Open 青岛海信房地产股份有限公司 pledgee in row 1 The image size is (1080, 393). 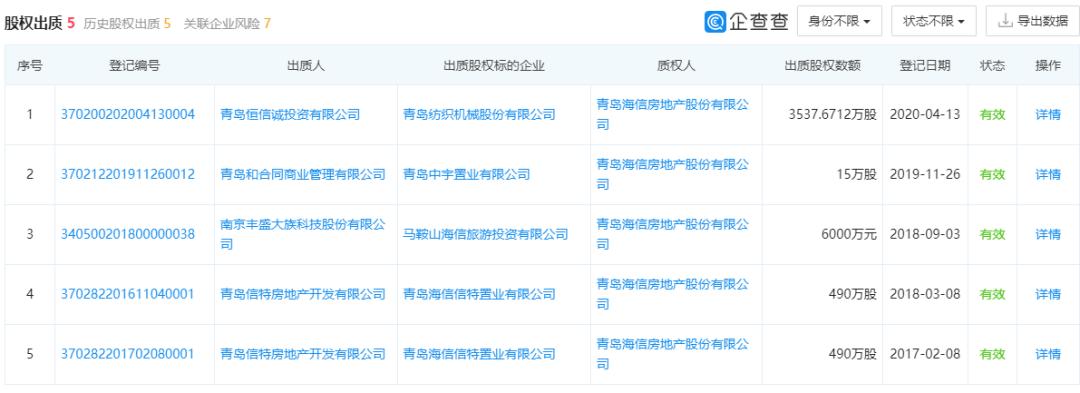click(672, 115)
